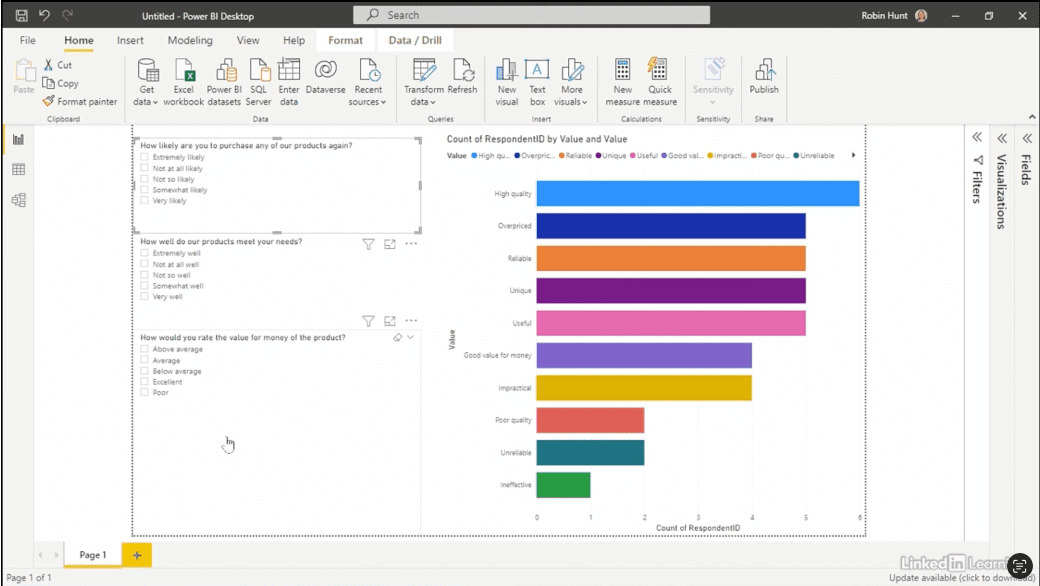This screenshot has height=586, width=1040.
Task: Check the Not at all likely option
Action: click(144, 168)
